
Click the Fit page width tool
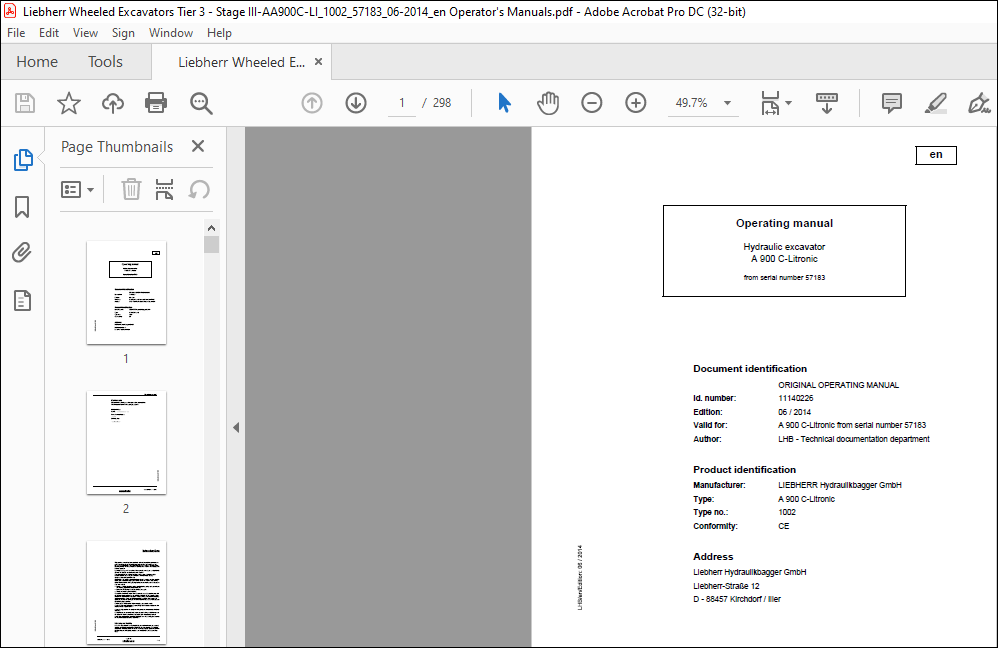point(770,102)
